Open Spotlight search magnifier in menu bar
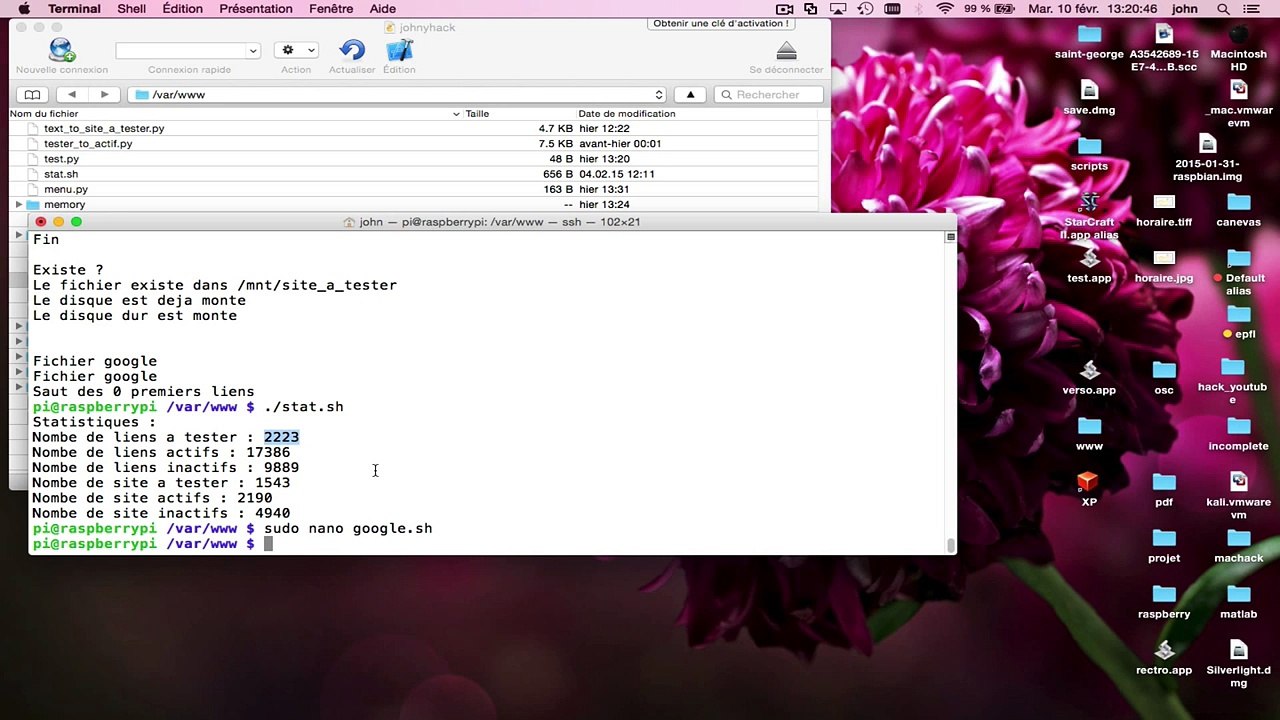 (x=1223, y=9)
